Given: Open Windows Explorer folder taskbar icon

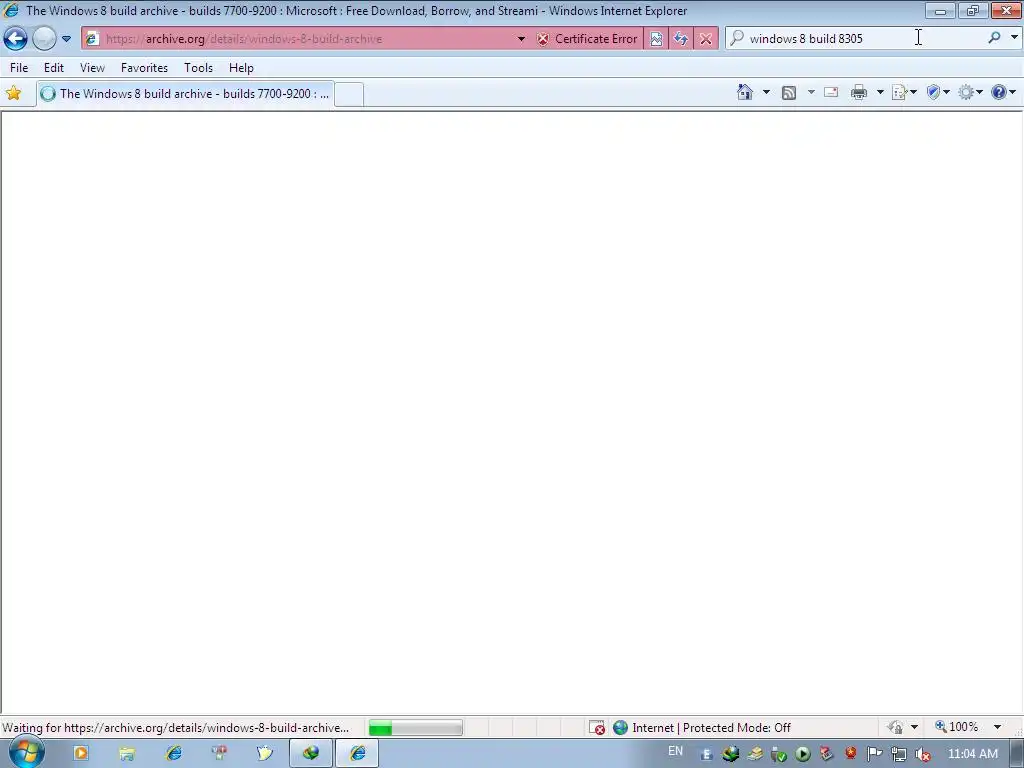Looking at the screenshot, I should coord(127,753).
